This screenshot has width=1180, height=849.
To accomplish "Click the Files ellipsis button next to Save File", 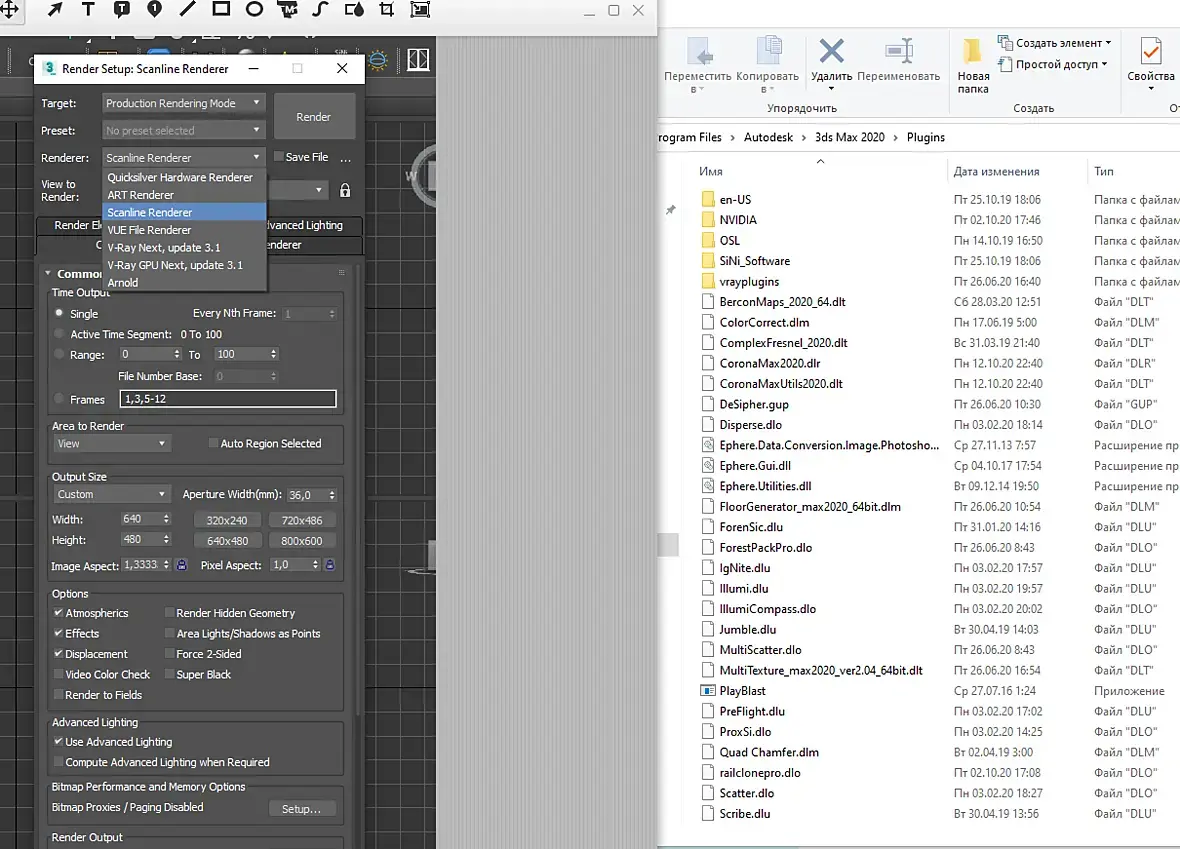I will coord(345,158).
